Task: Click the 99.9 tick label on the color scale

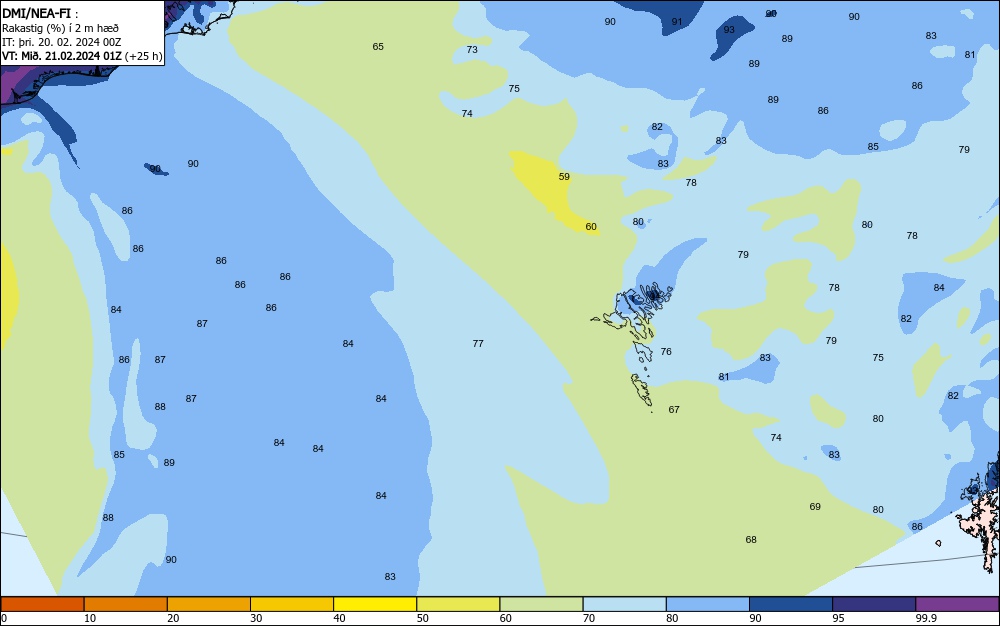Action: tap(926, 618)
